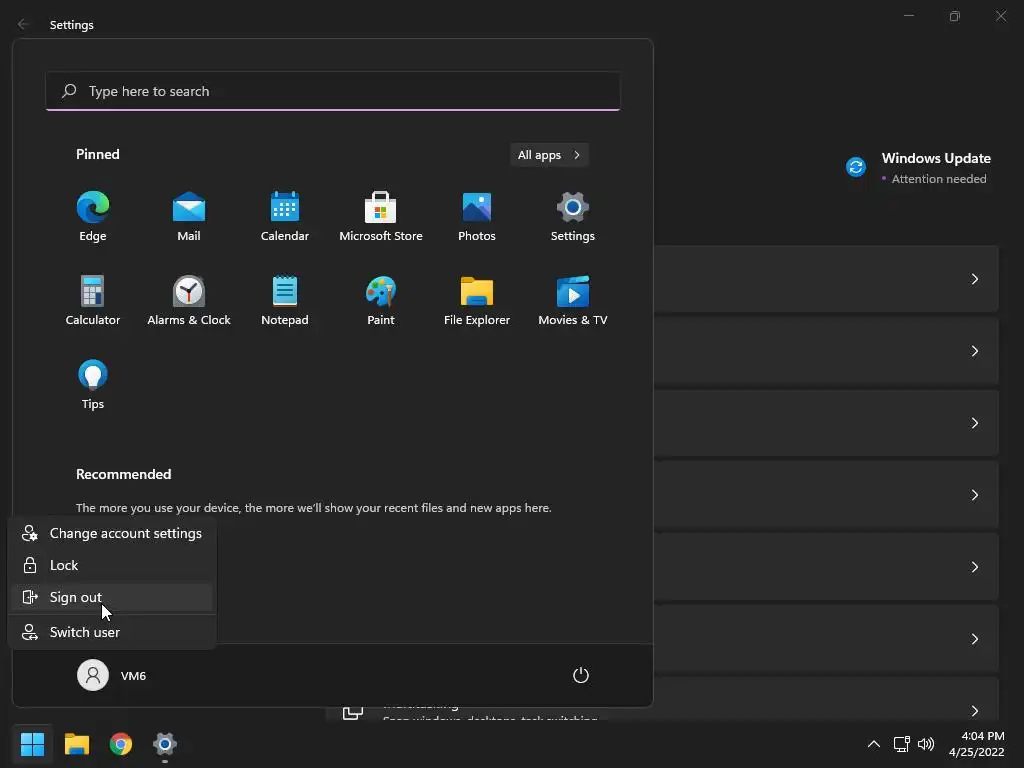The height and width of the screenshot is (768, 1024).
Task: Click the power button icon
Action: coord(581,675)
